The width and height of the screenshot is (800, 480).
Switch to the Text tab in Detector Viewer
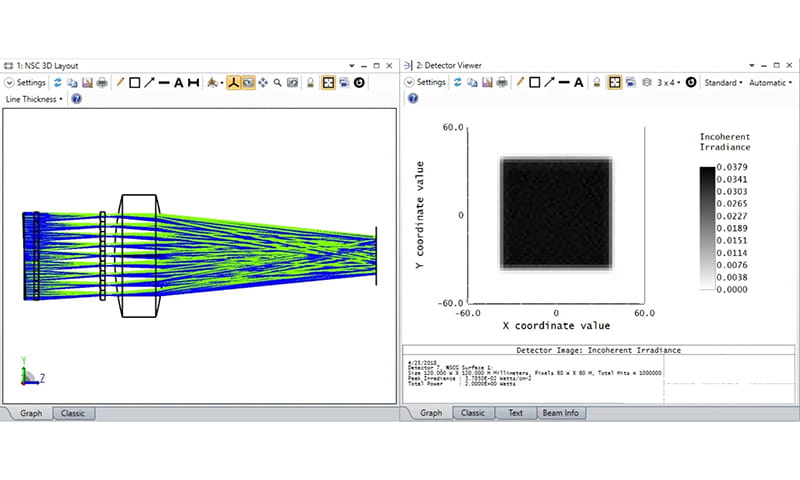pos(515,413)
